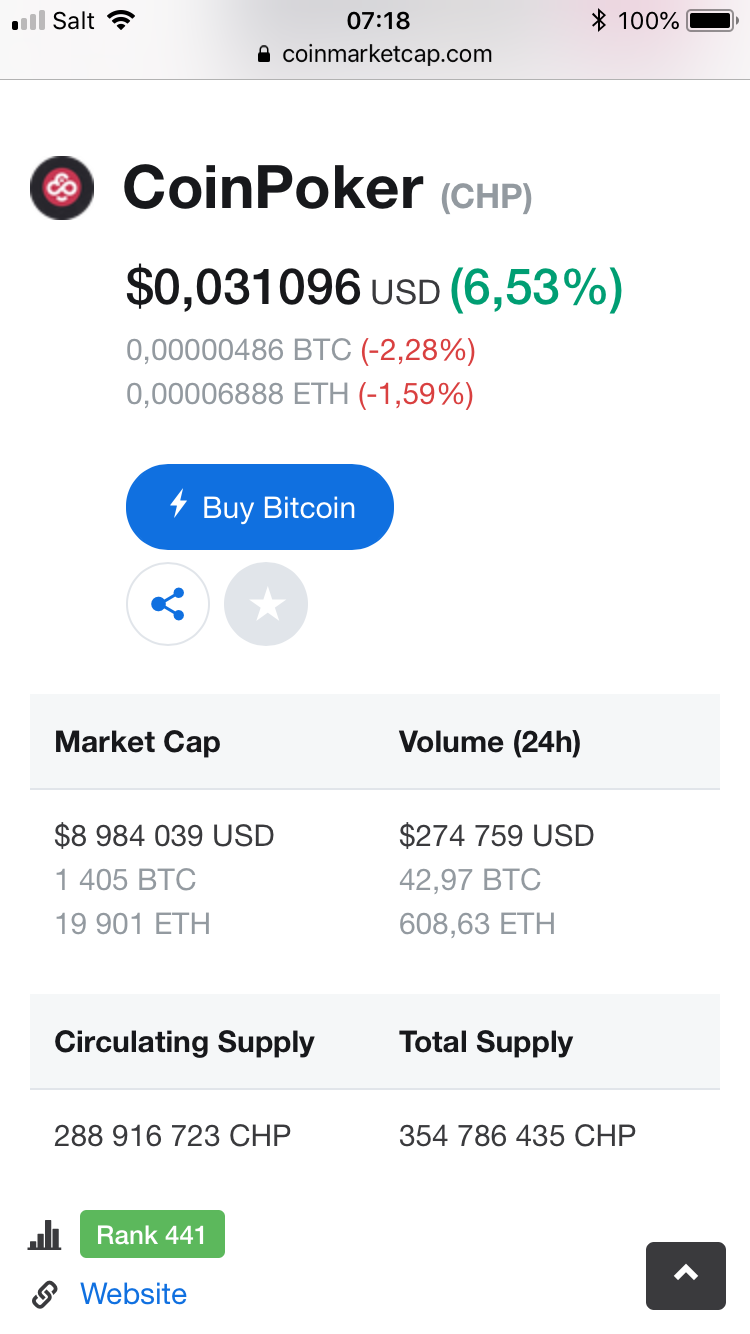Open the Website link
Viewport: 750px width, 1334px height.
pyautogui.click(x=133, y=1294)
